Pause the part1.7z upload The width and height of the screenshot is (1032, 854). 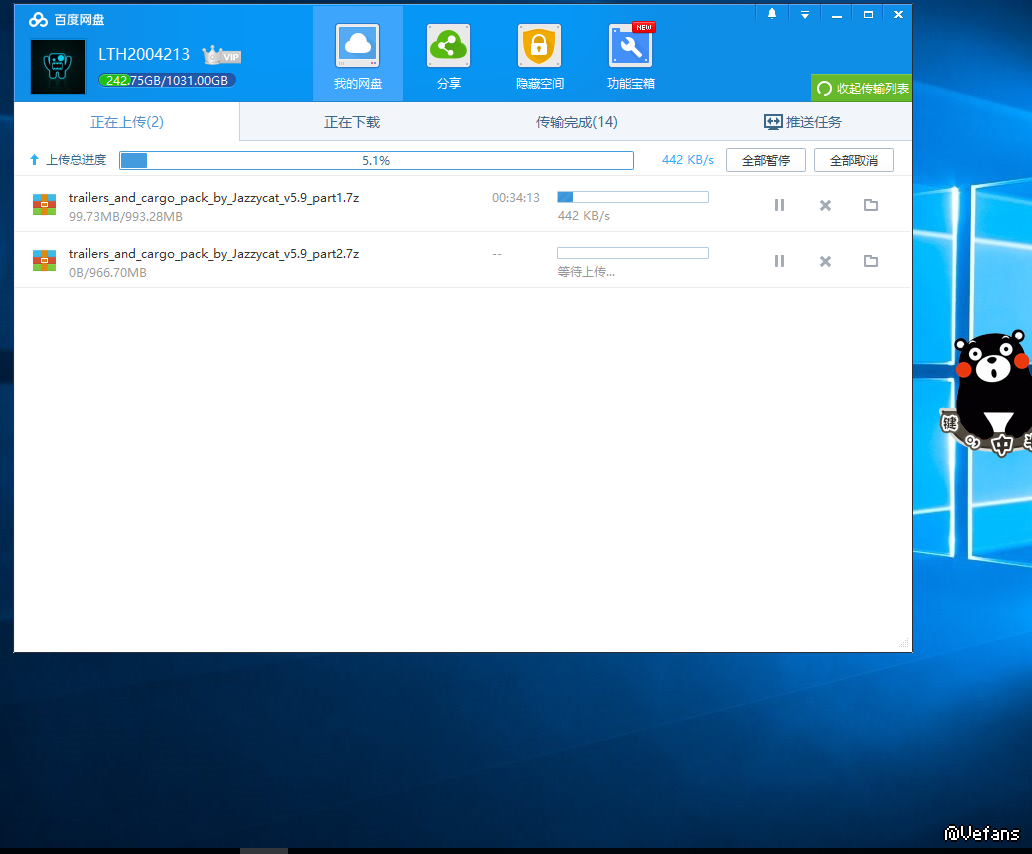(779, 205)
